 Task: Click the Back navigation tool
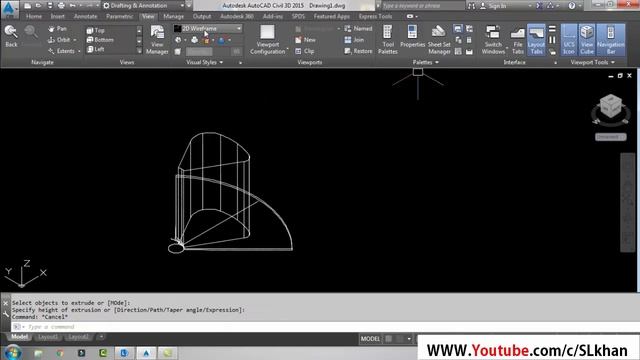click(11, 36)
